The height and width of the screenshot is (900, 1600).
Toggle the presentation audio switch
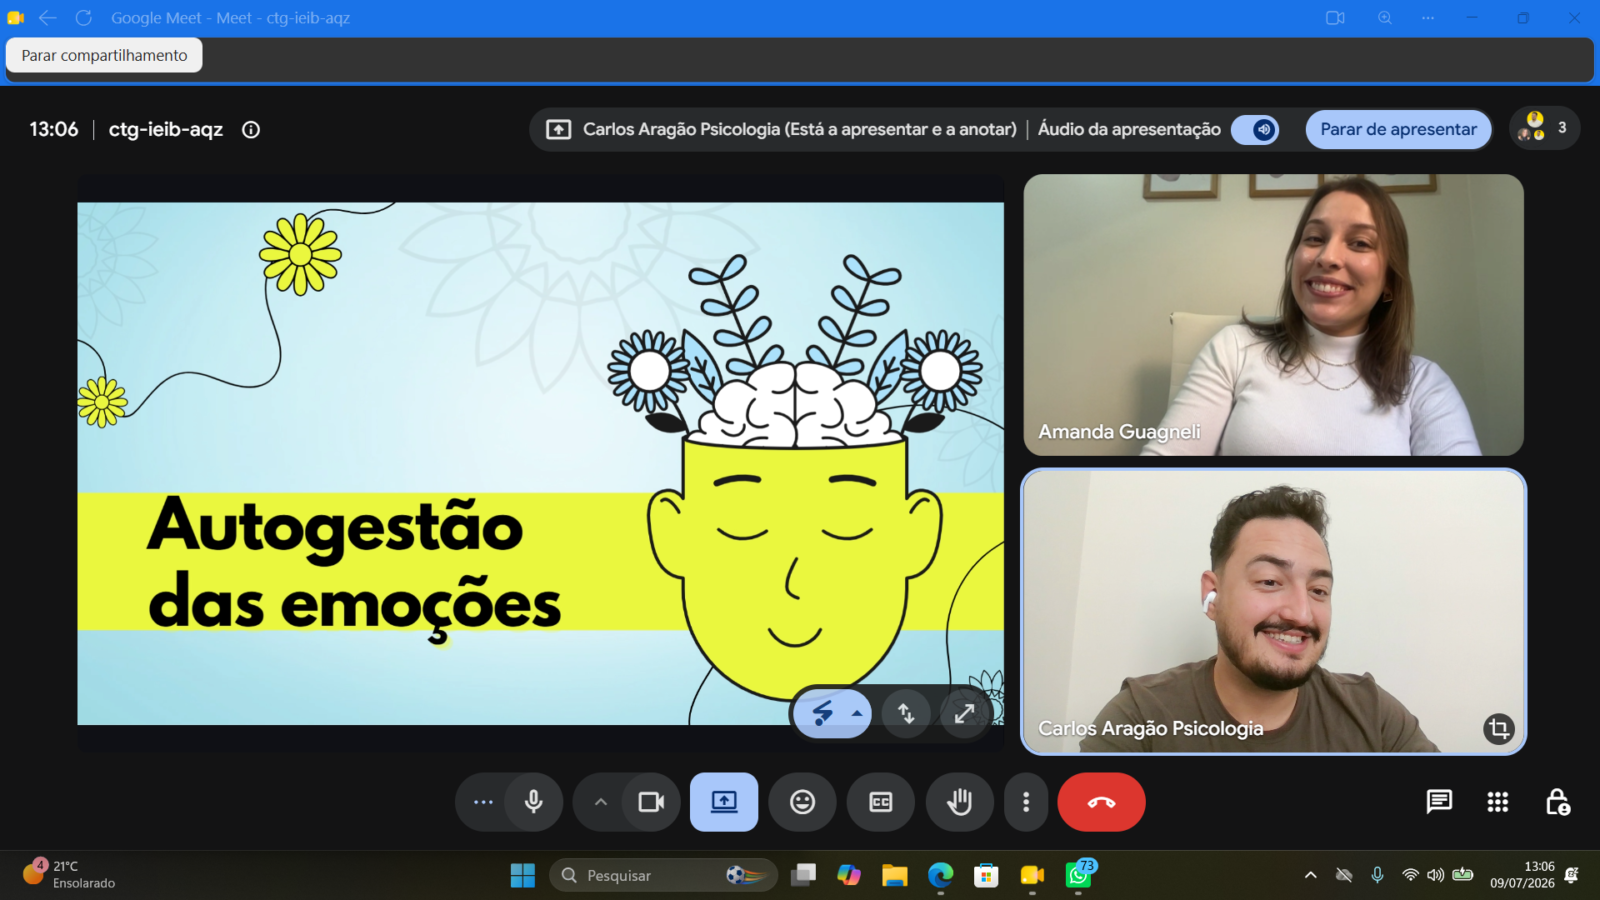click(1255, 130)
